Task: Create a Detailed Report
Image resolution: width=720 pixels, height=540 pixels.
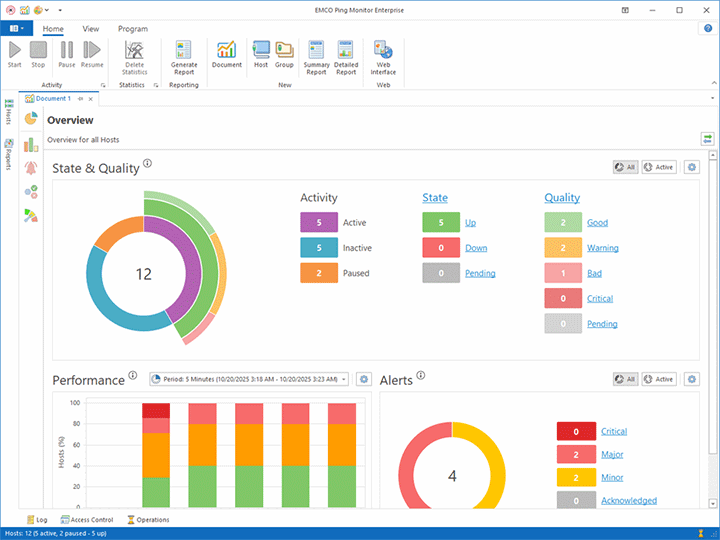Action: point(346,57)
